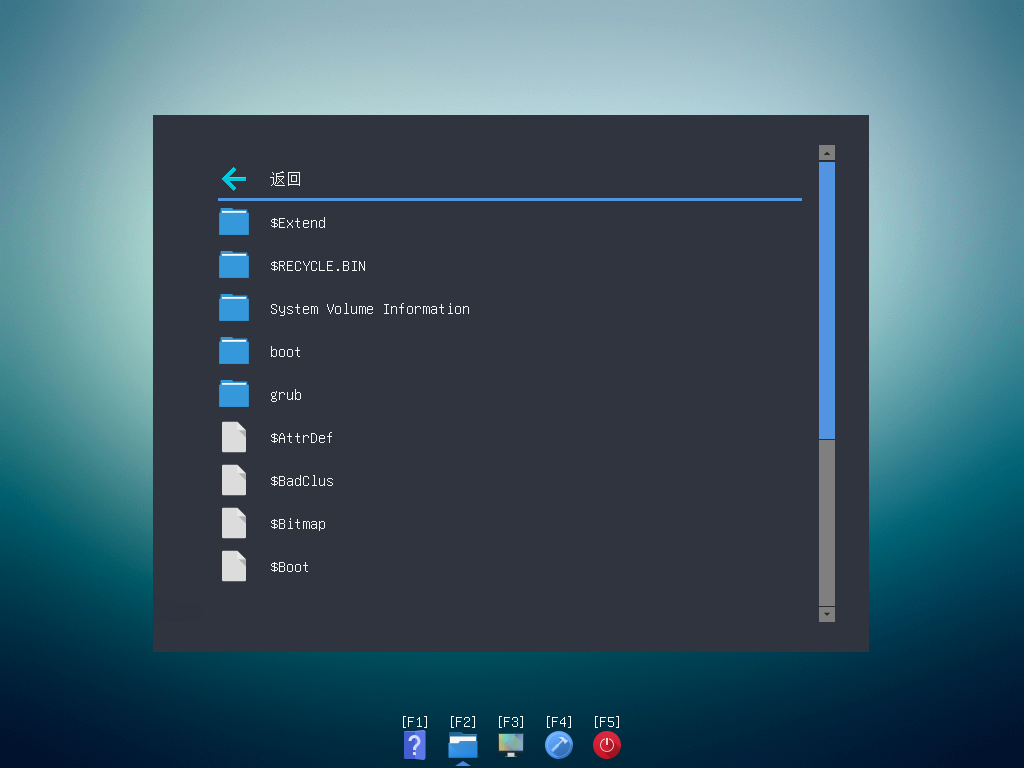This screenshot has width=1024, height=768.
Task: Open the boot folder icon
Action: click(233, 351)
